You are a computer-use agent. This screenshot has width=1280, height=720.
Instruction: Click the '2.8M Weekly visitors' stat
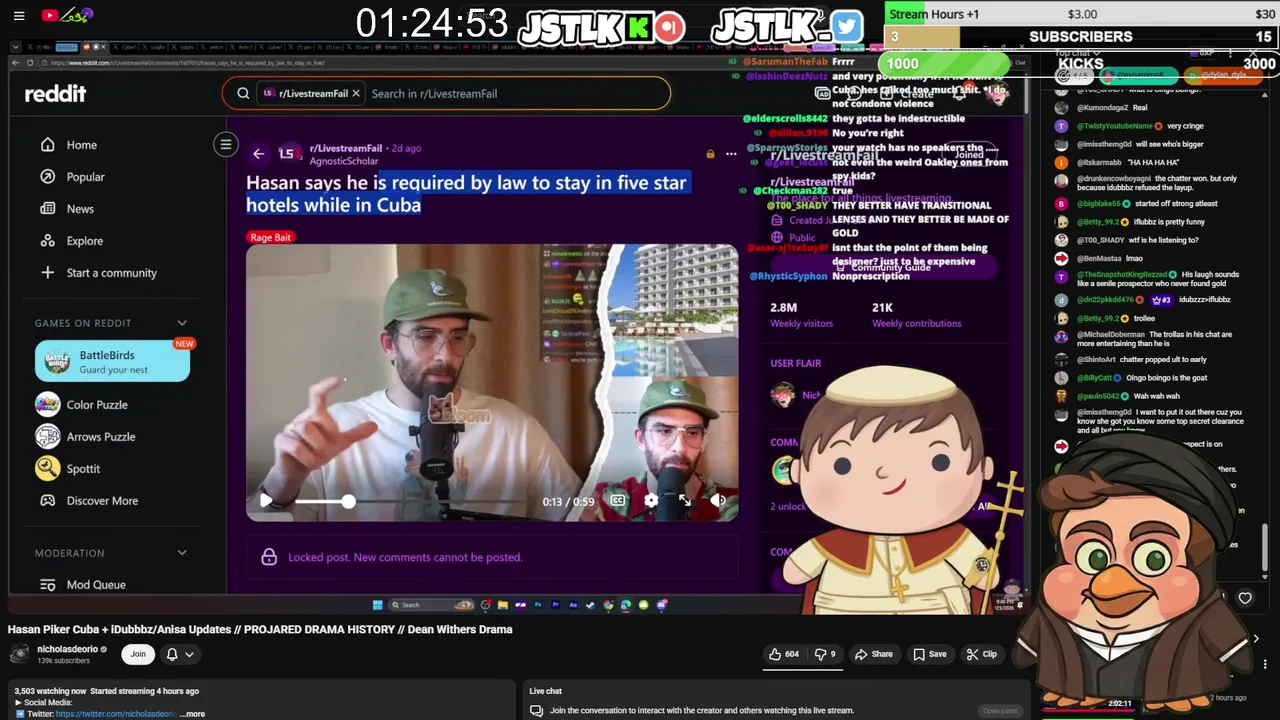coord(801,315)
